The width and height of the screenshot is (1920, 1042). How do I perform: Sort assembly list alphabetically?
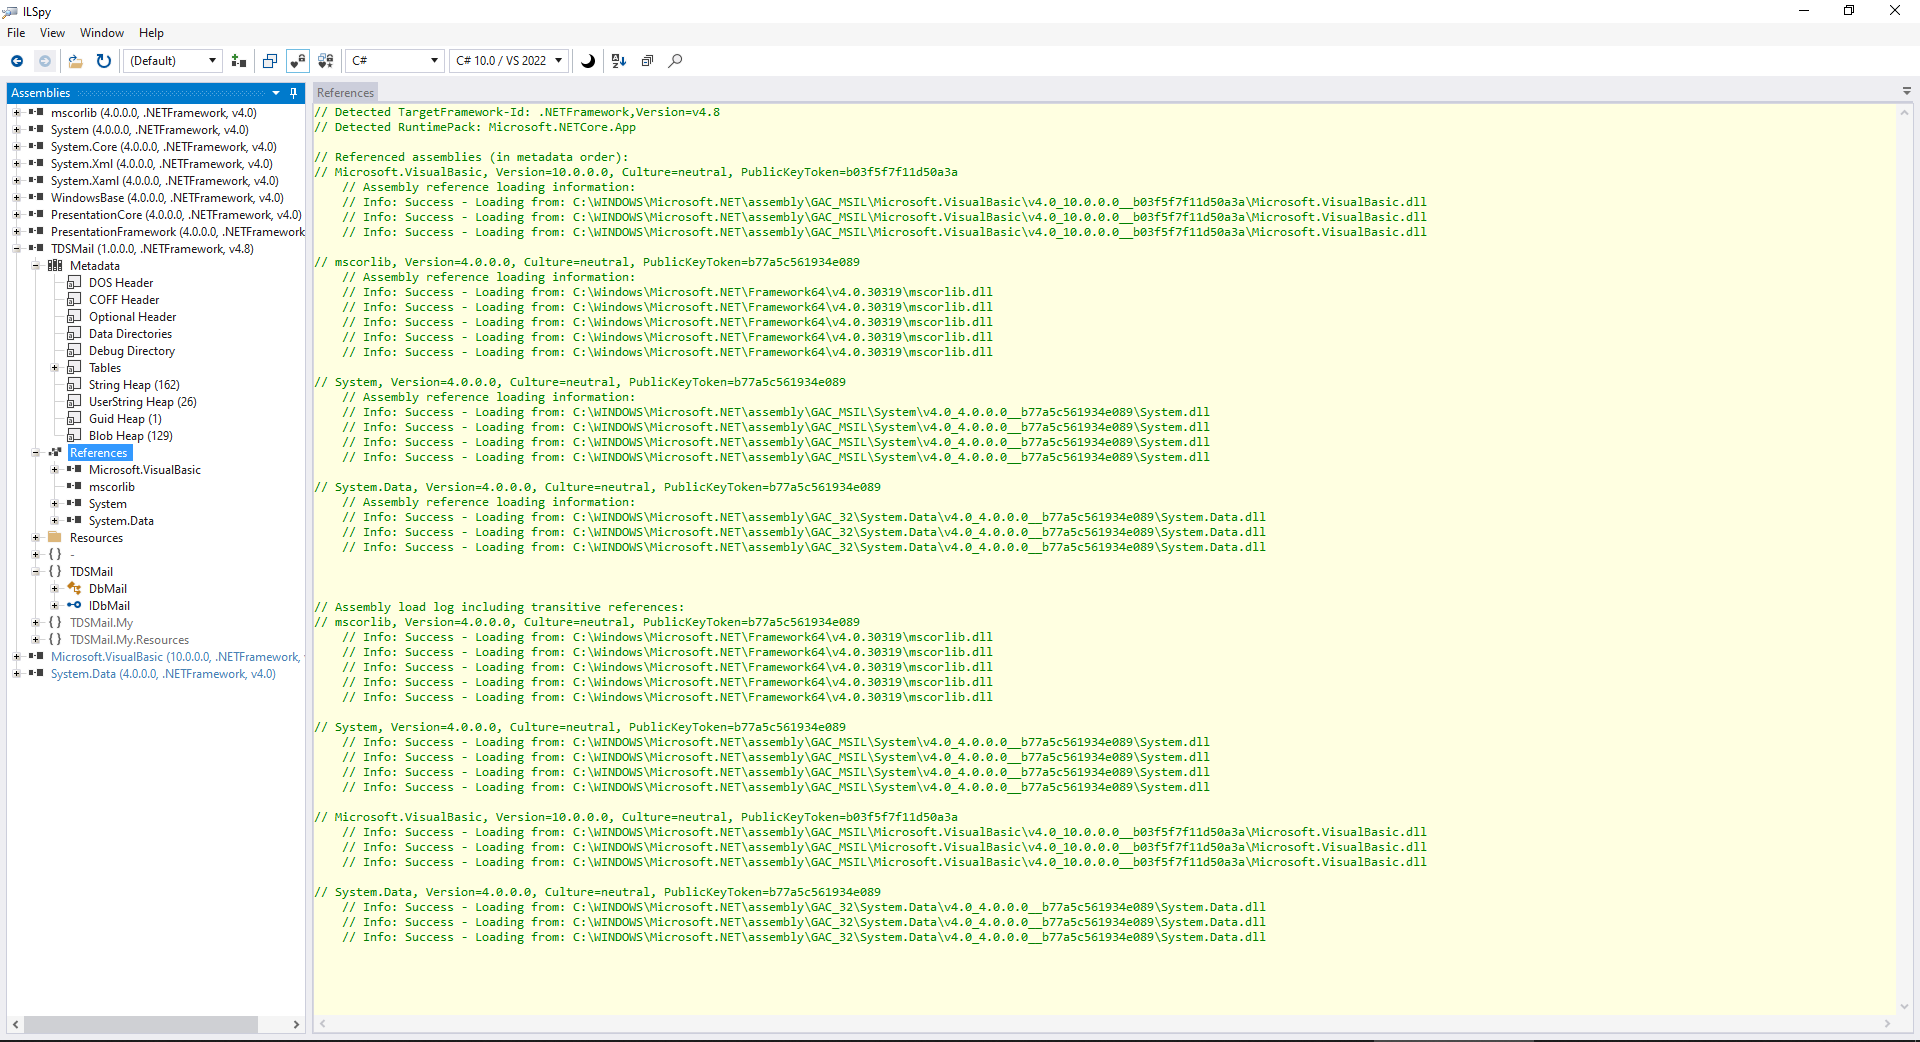[619, 61]
